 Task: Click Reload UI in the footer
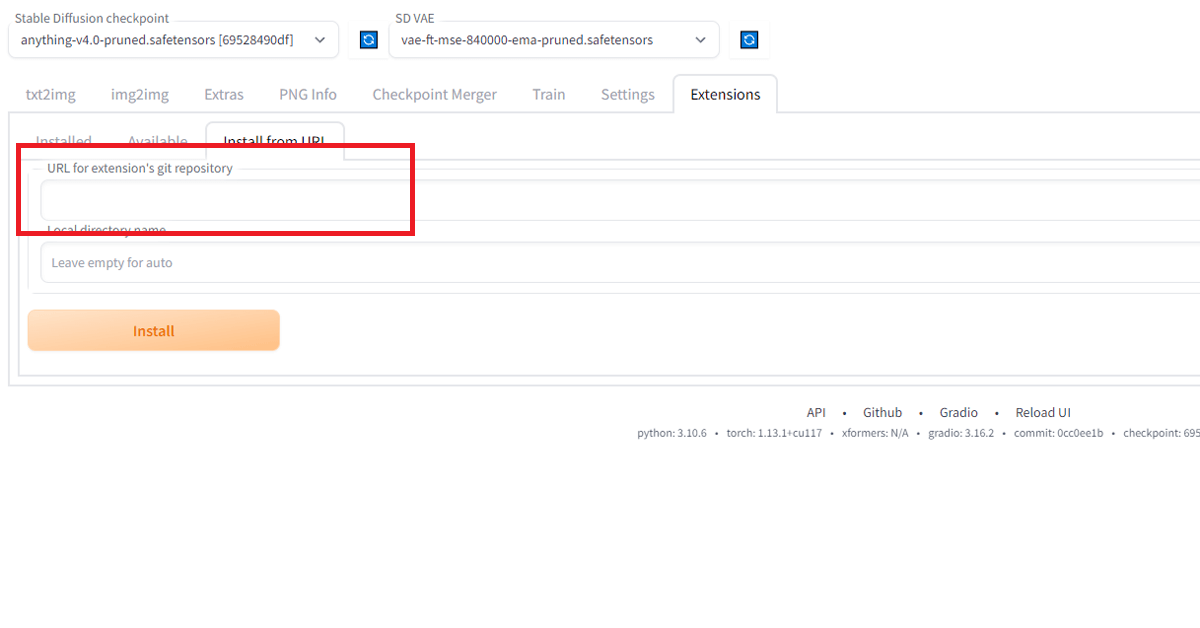click(1043, 412)
